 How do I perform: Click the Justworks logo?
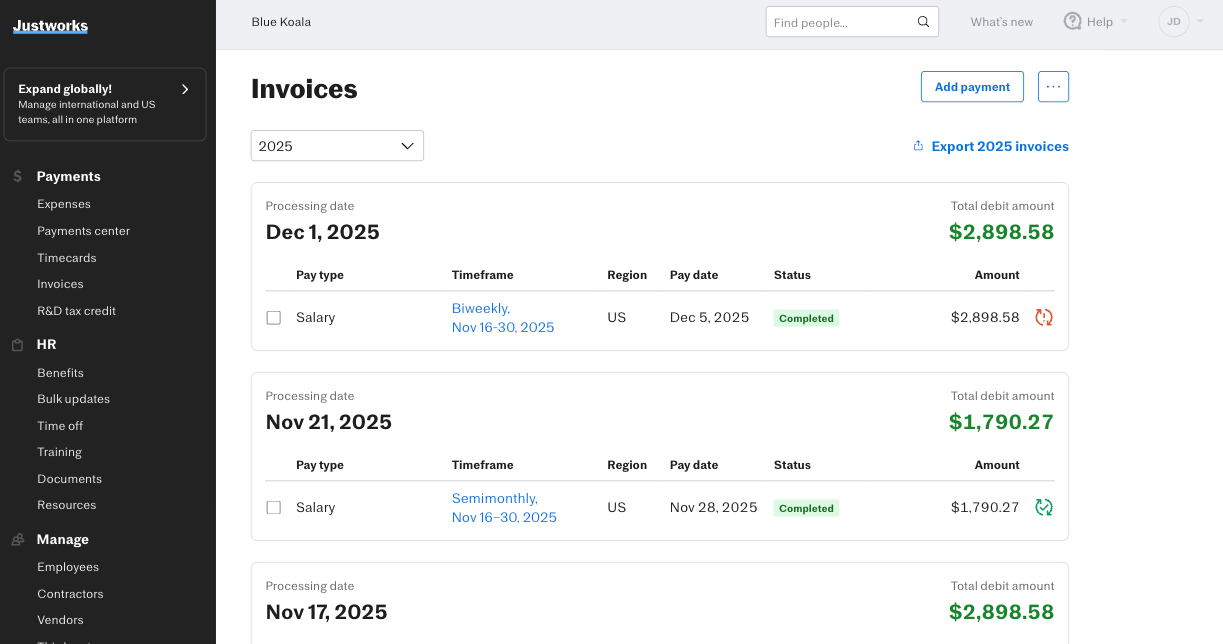click(x=50, y=26)
